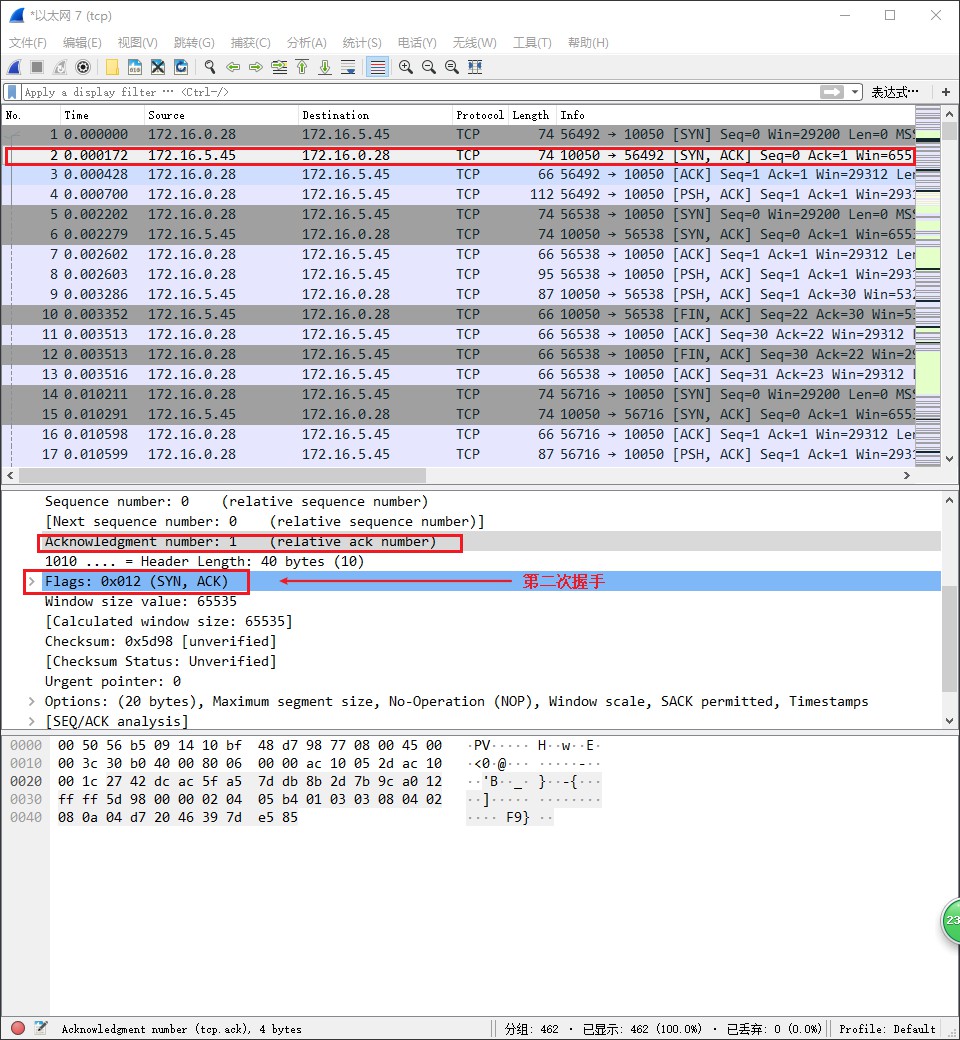Open the 文件(F) menu

tap(28, 42)
